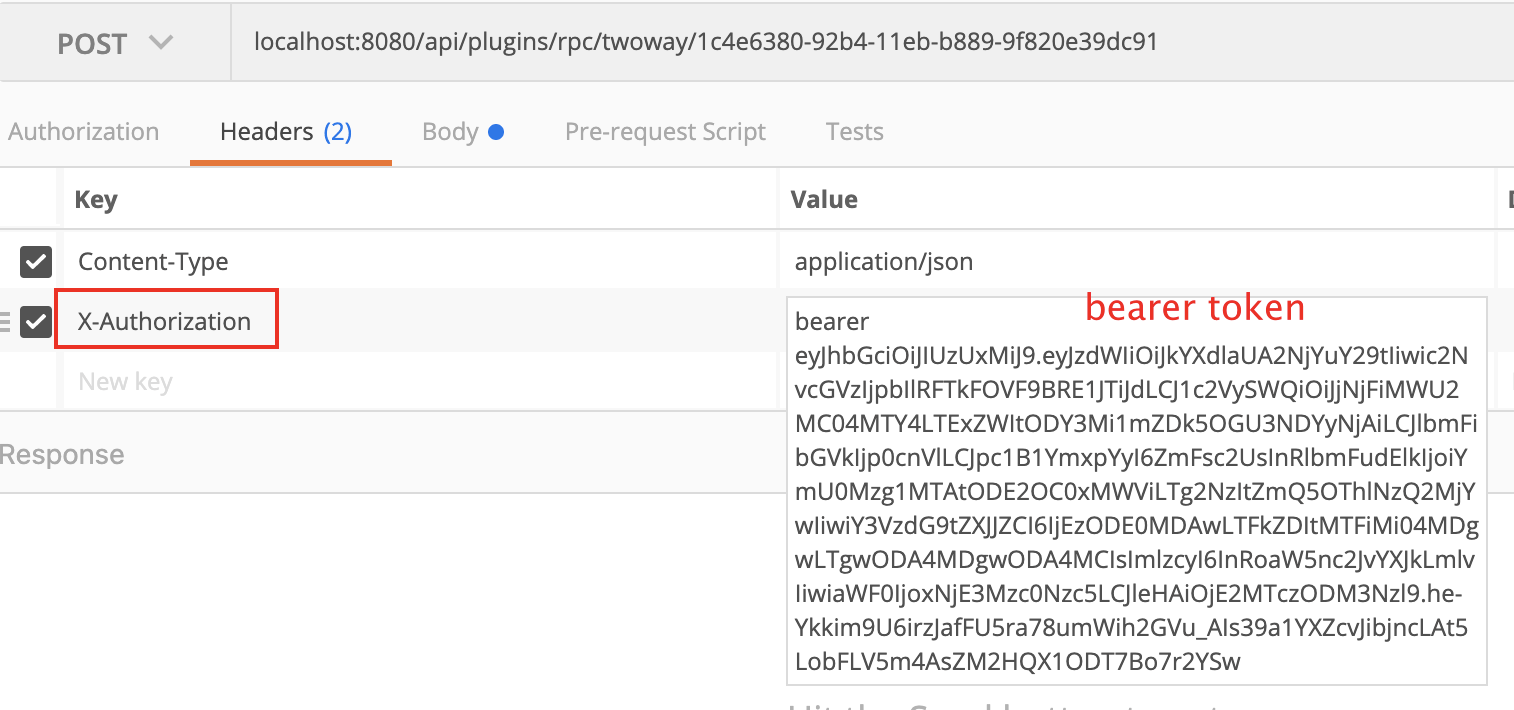Click the Value column header
Screen dimensions: 1514x710
(823, 199)
